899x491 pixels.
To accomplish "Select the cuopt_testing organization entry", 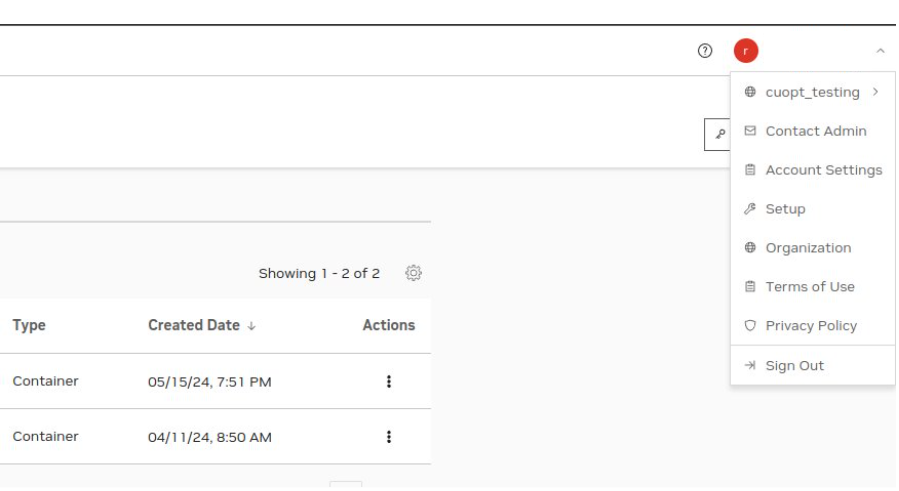I will (812, 92).
